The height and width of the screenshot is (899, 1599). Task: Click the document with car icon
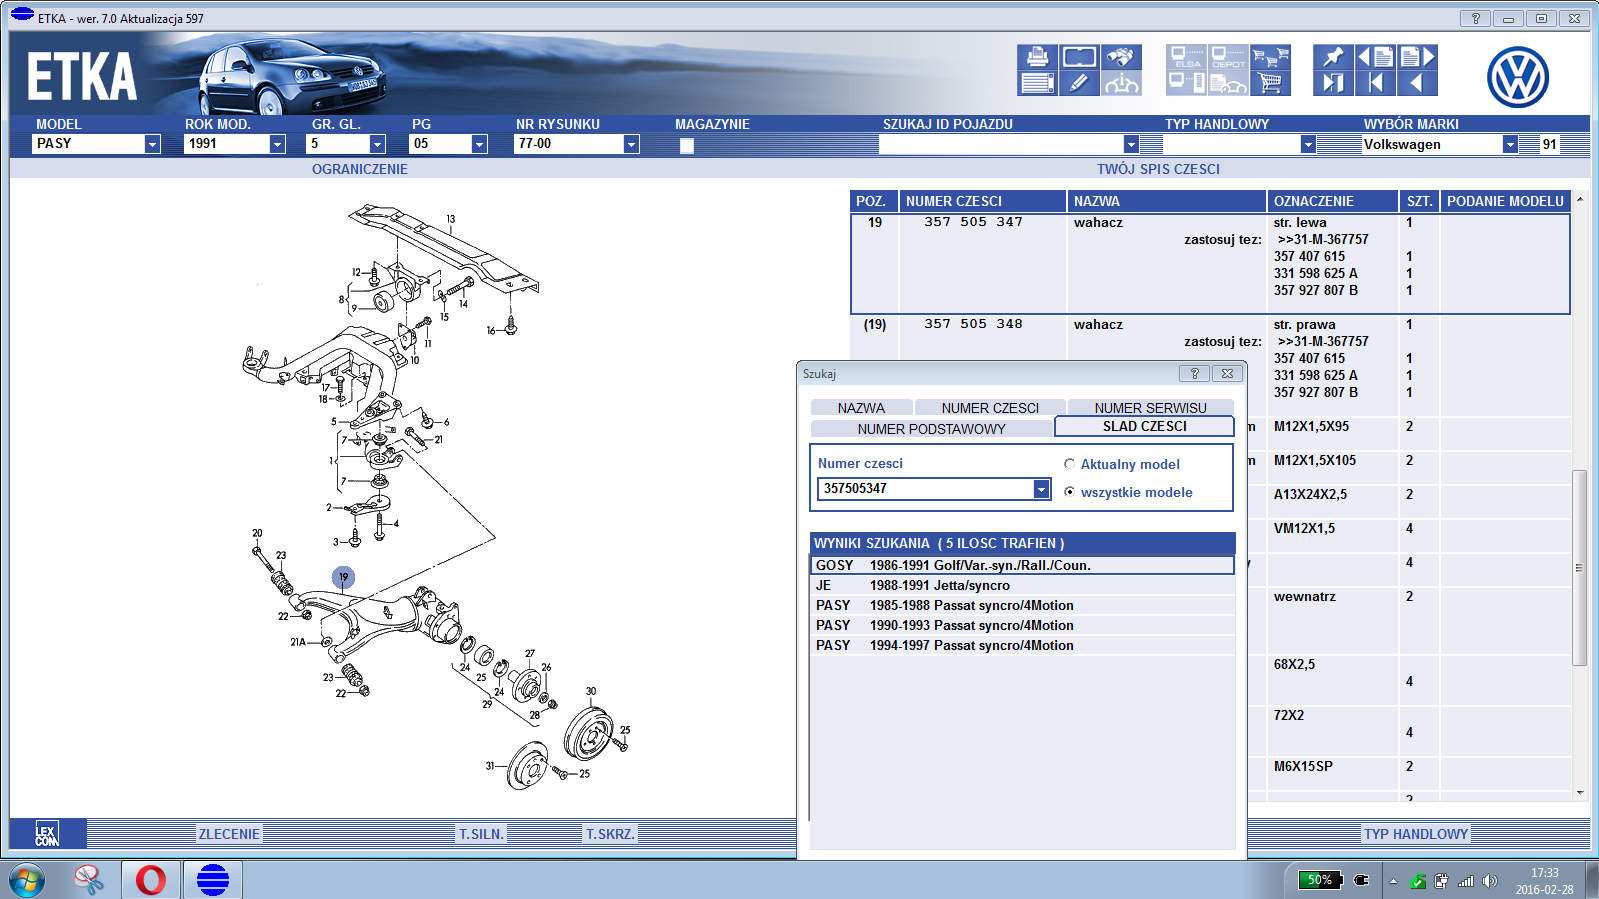pyautogui.click(x=1228, y=83)
